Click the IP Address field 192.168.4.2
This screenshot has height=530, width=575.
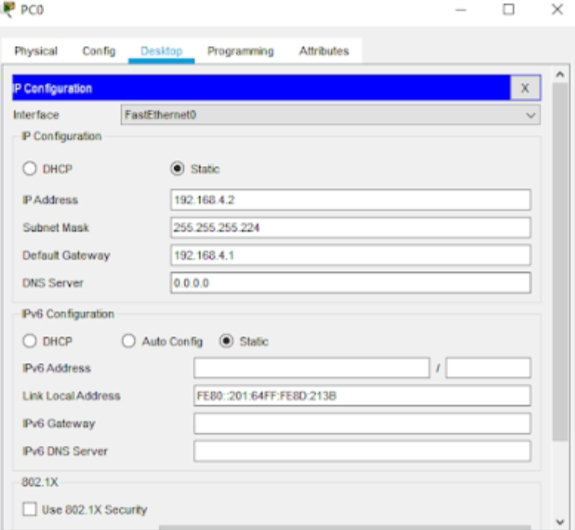click(x=351, y=200)
